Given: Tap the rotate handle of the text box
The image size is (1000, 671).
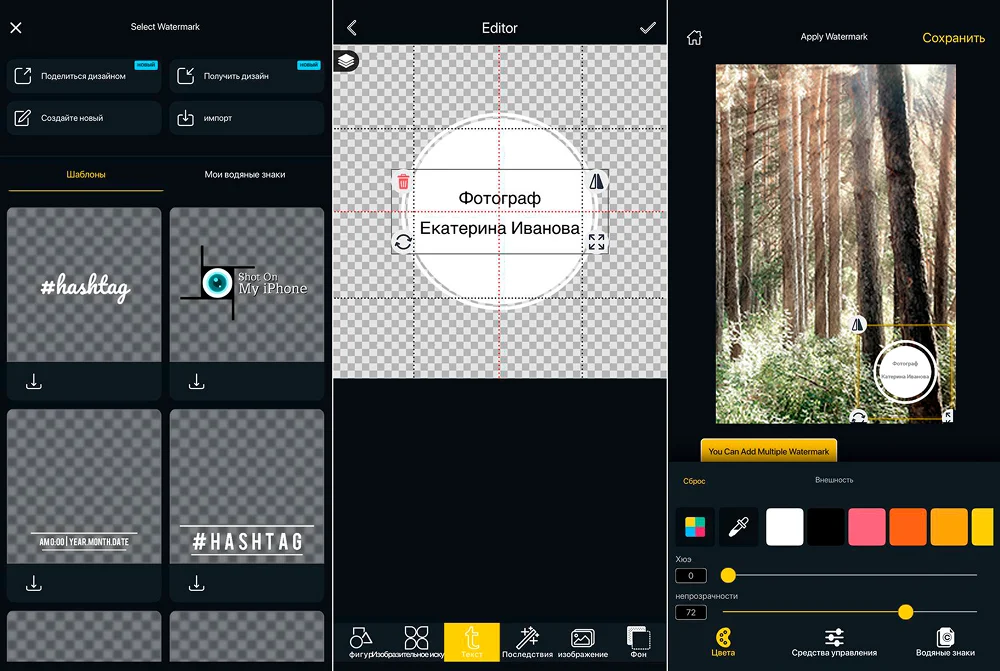Looking at the screenshot, I should [403, 242].
